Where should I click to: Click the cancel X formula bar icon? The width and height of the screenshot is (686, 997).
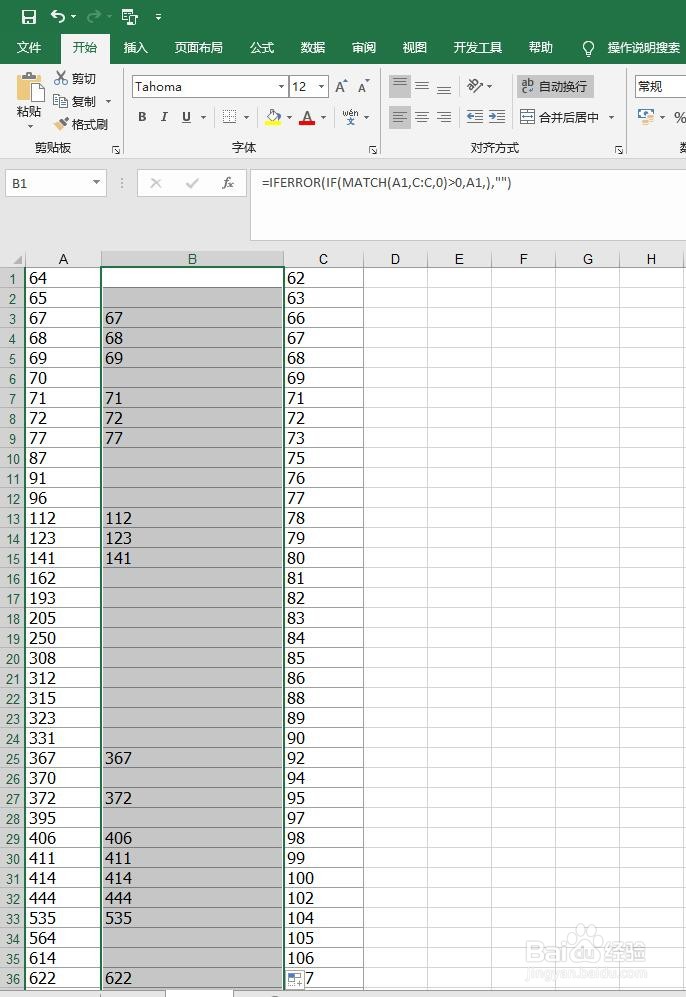click(156, 183)
